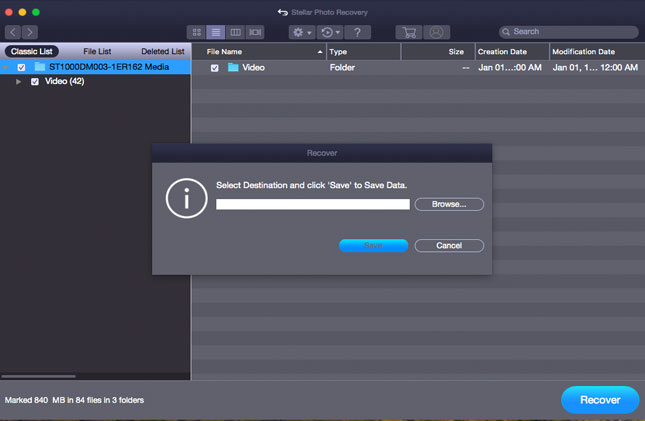Sort by Type column header

coord(364,52)
